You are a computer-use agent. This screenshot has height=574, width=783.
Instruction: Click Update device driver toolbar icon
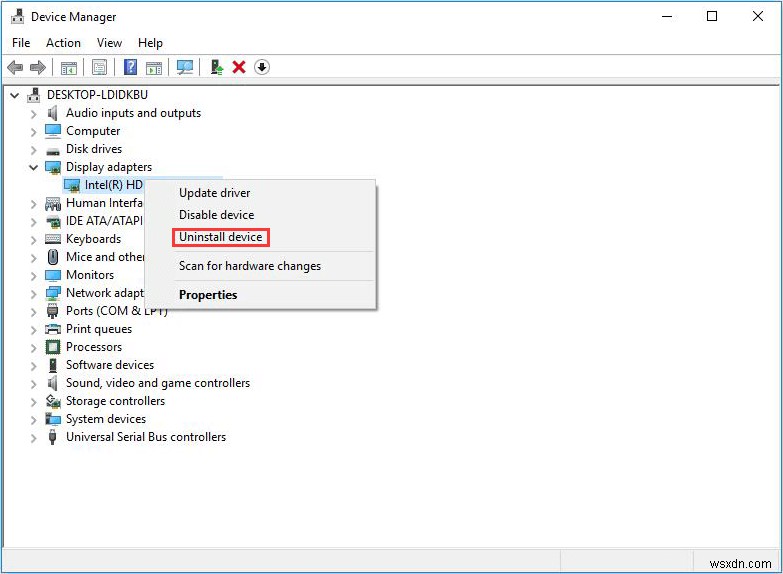(x=216, y=67)
